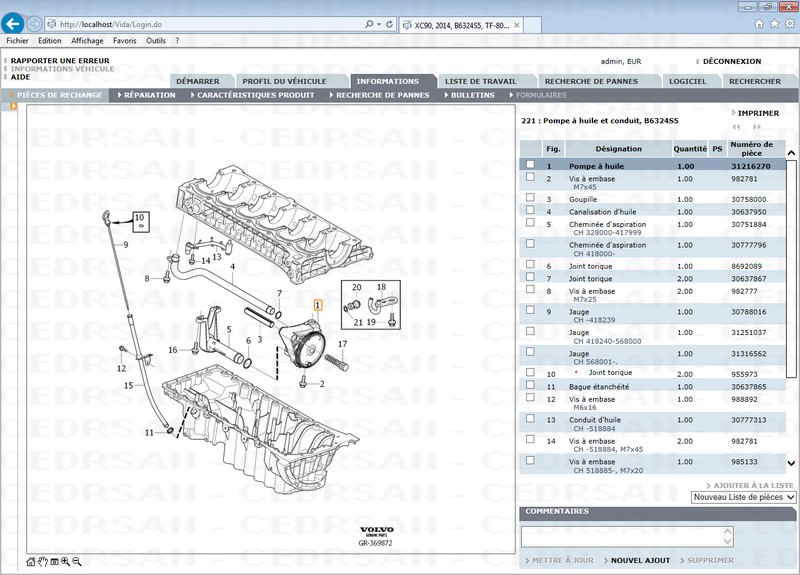Expand the Réparation submenu
The width and height of the screenshot is (800, 575).
tap(147, 95)
